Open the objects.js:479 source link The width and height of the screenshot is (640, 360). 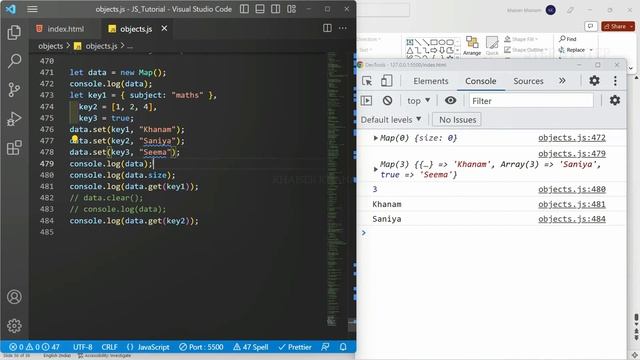[x=571, y=154]
